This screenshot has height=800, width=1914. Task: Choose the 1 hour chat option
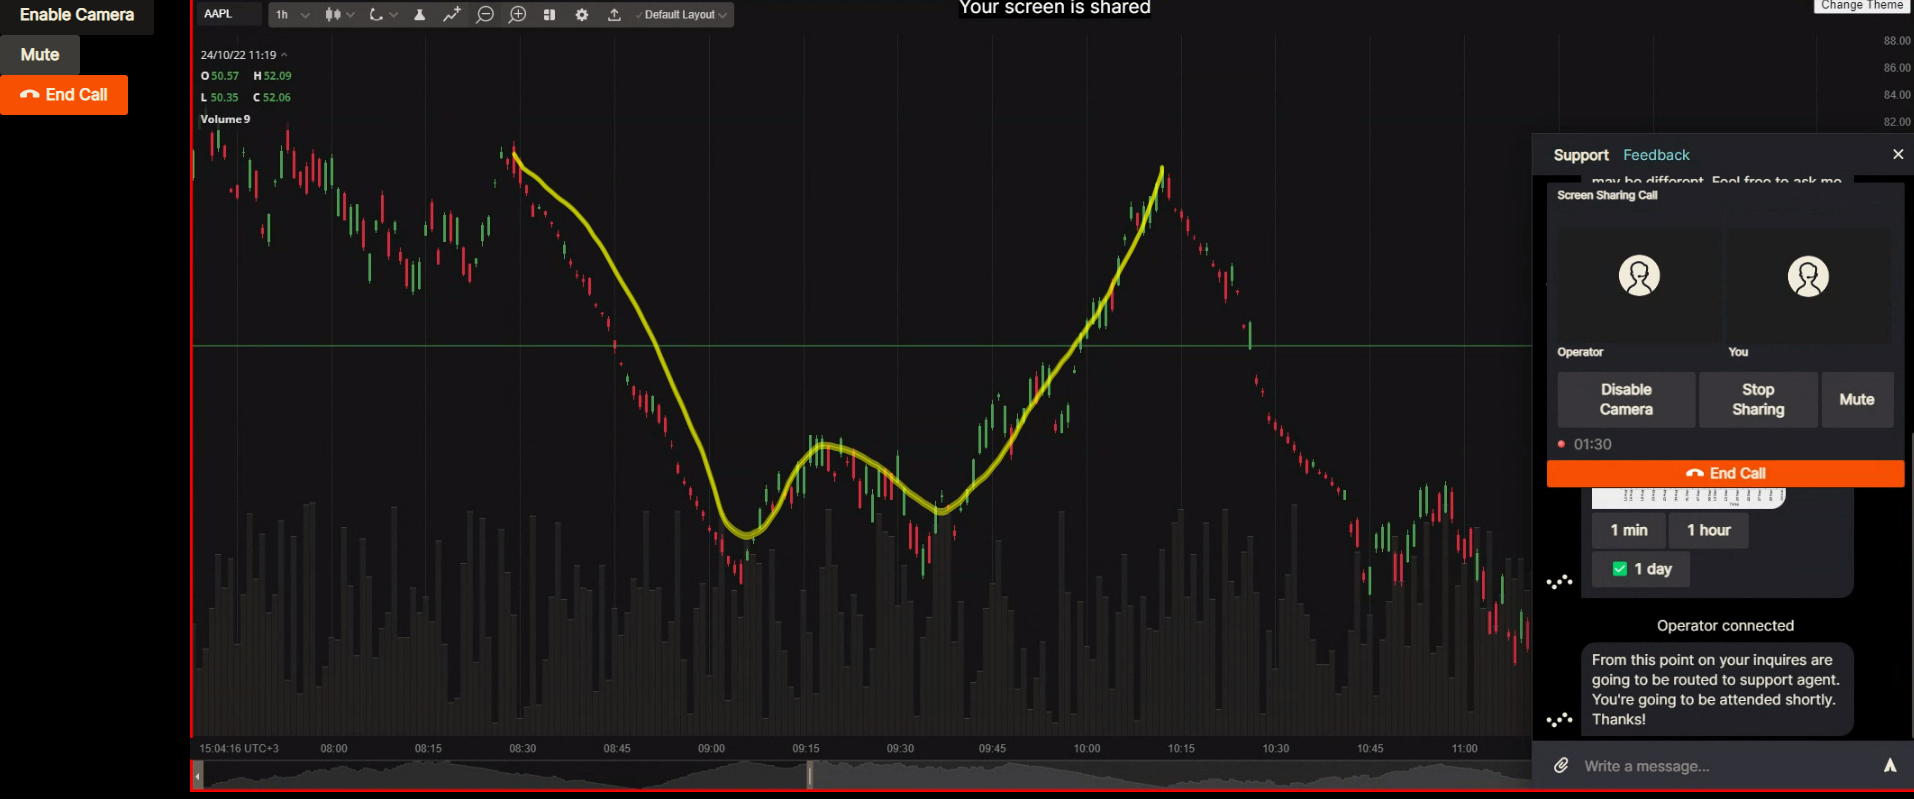(x=1708, y=531)
